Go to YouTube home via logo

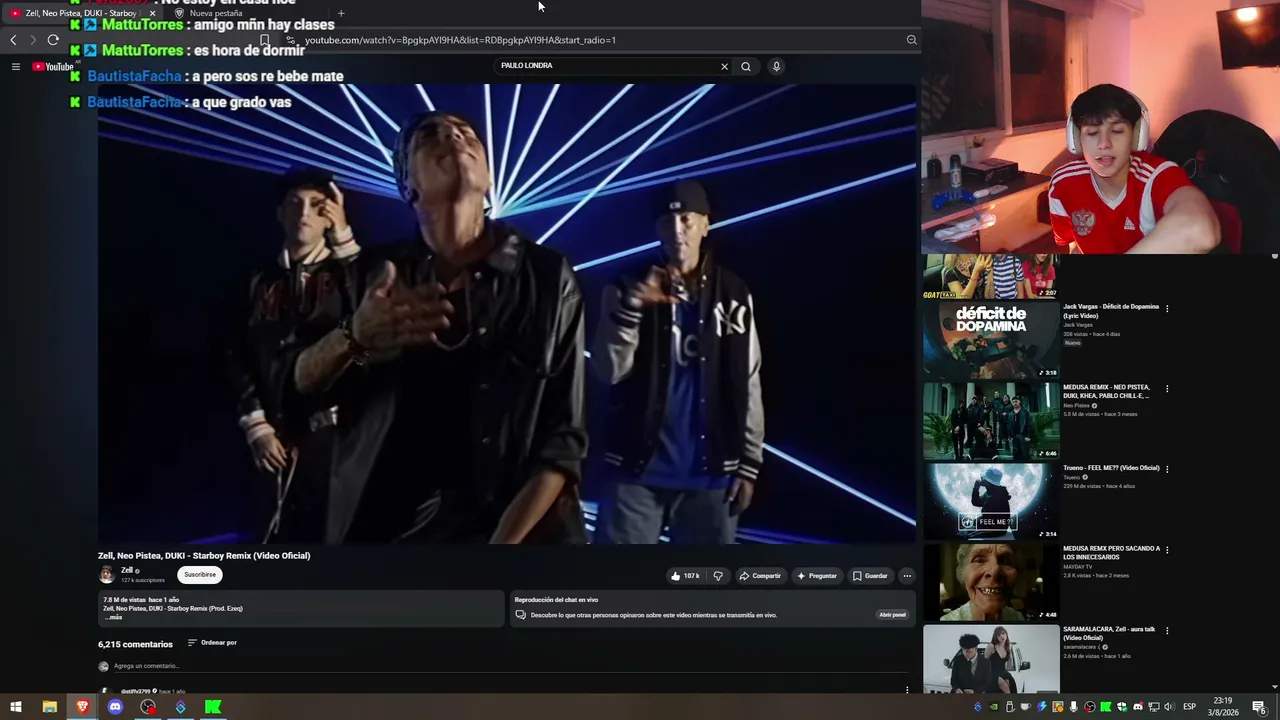pos(53,67)
